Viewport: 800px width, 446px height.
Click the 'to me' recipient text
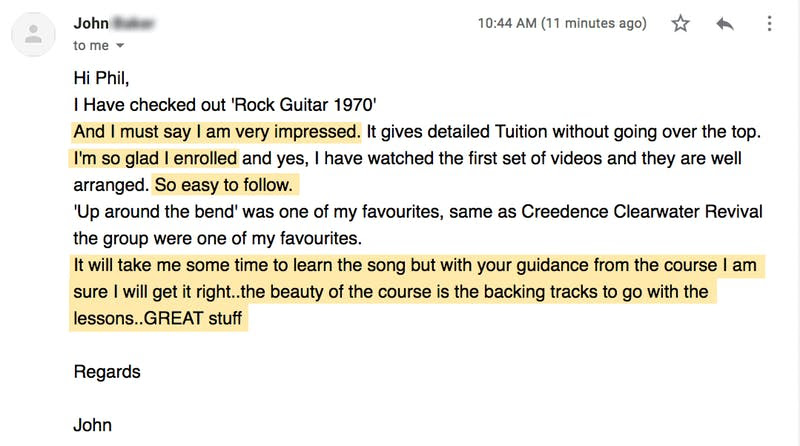91,45
